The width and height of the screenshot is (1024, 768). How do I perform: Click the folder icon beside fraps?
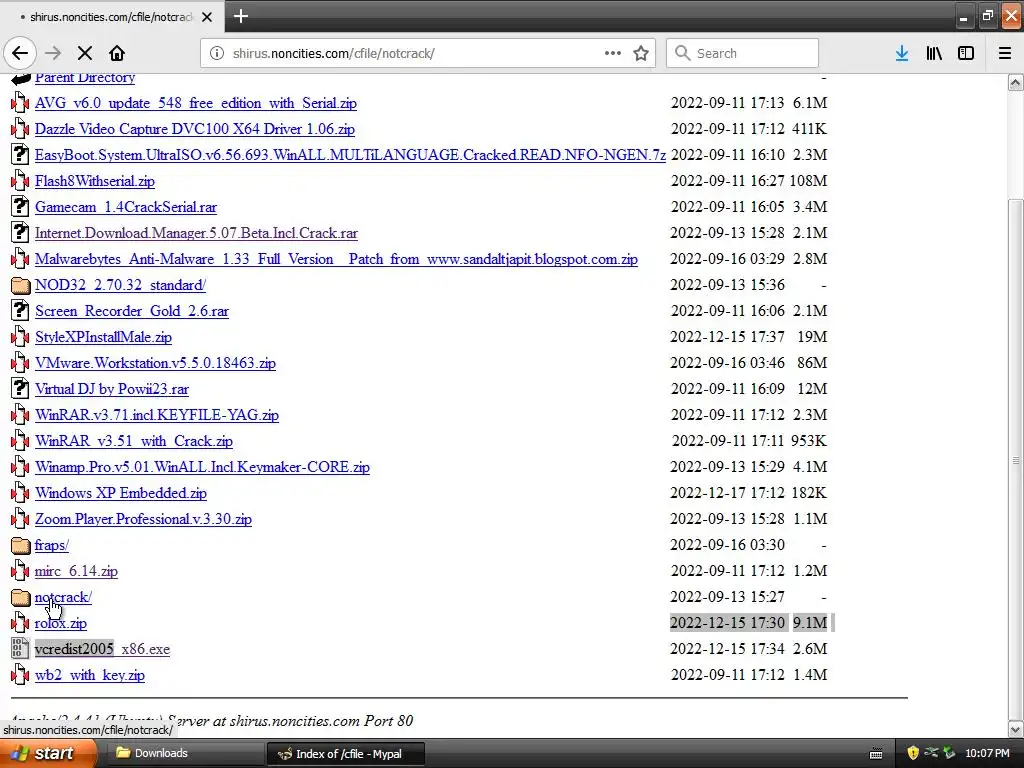(21, 545)
